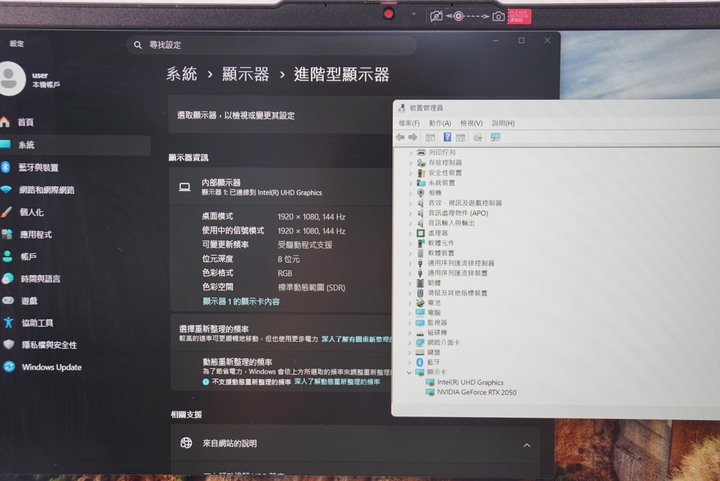Click the show/hide console tree toolbar icon
Viewport: 720px width, 481px height.
[x=430, y=137]
